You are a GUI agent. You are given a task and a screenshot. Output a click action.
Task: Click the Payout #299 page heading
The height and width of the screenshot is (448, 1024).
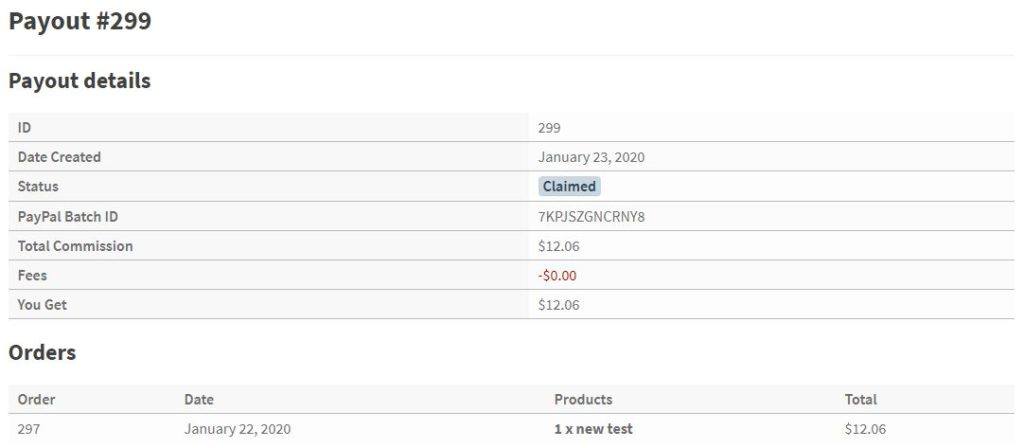point(80,21)
